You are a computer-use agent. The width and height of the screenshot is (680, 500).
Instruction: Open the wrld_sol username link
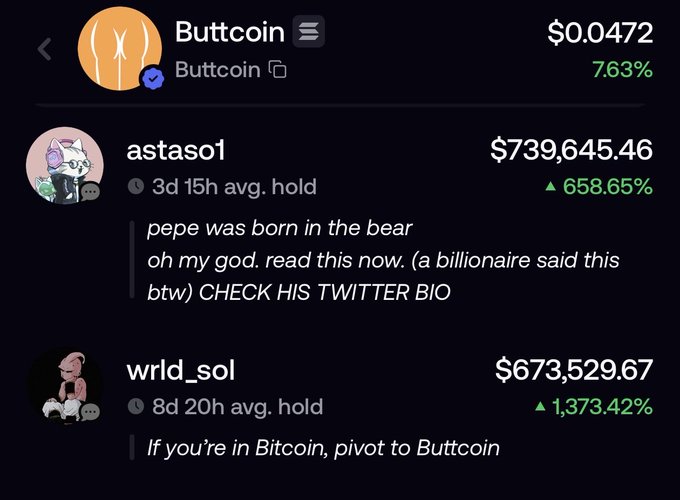click(181, 371)
